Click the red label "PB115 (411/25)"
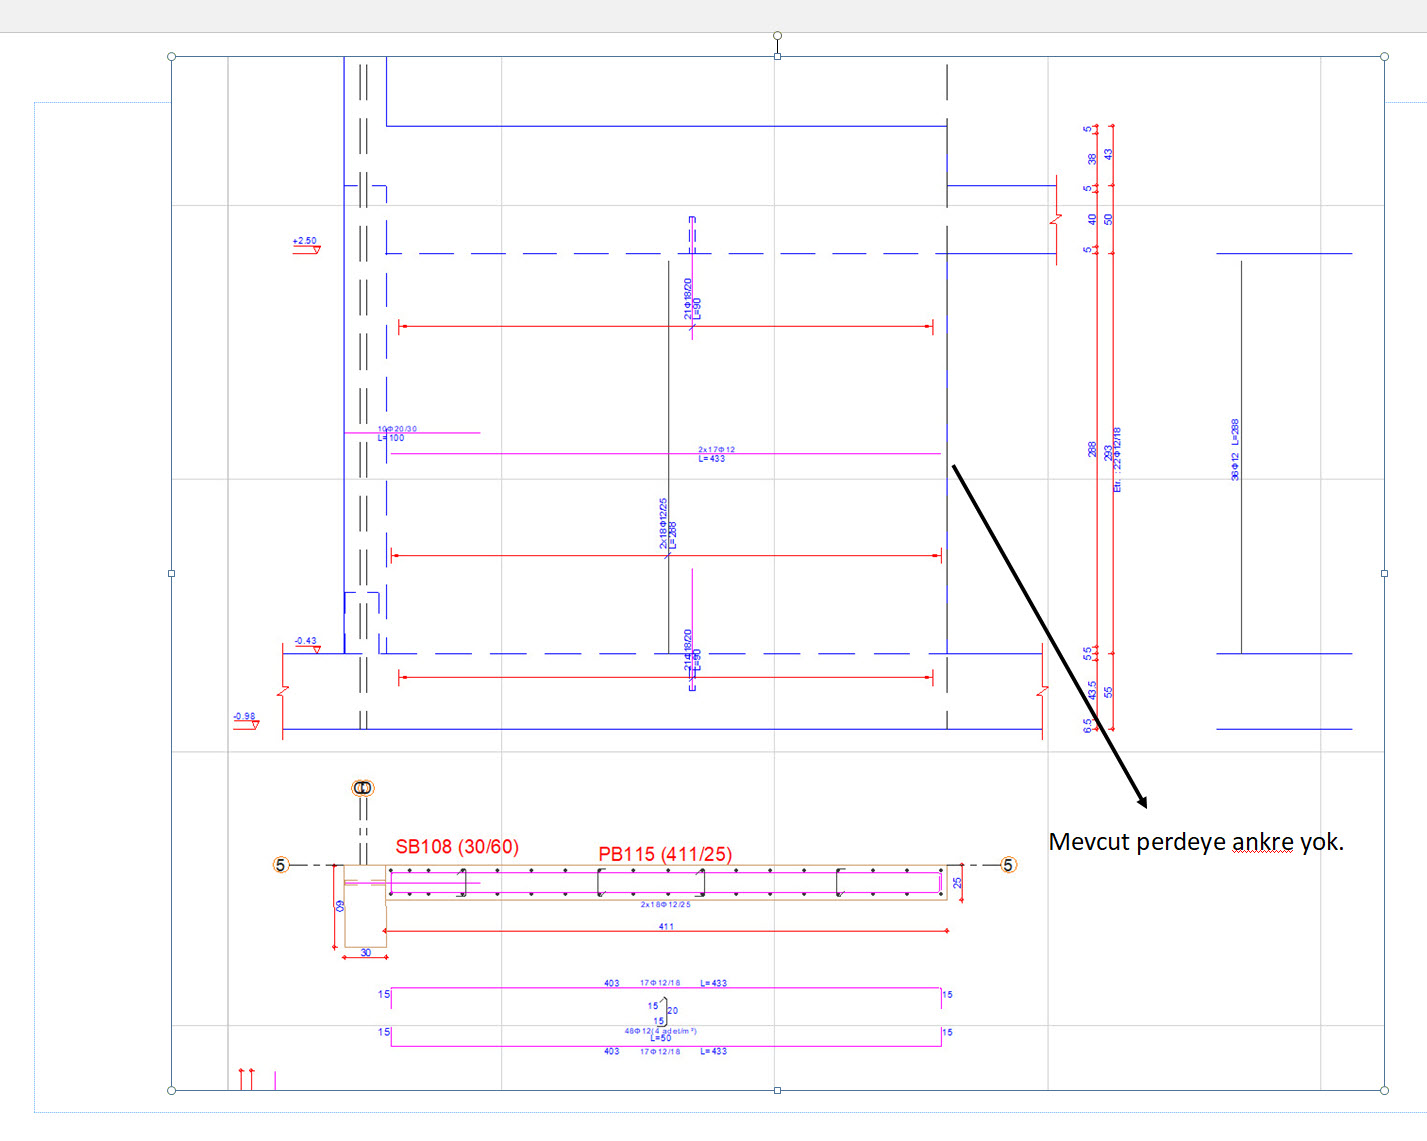 pos(665,854)
